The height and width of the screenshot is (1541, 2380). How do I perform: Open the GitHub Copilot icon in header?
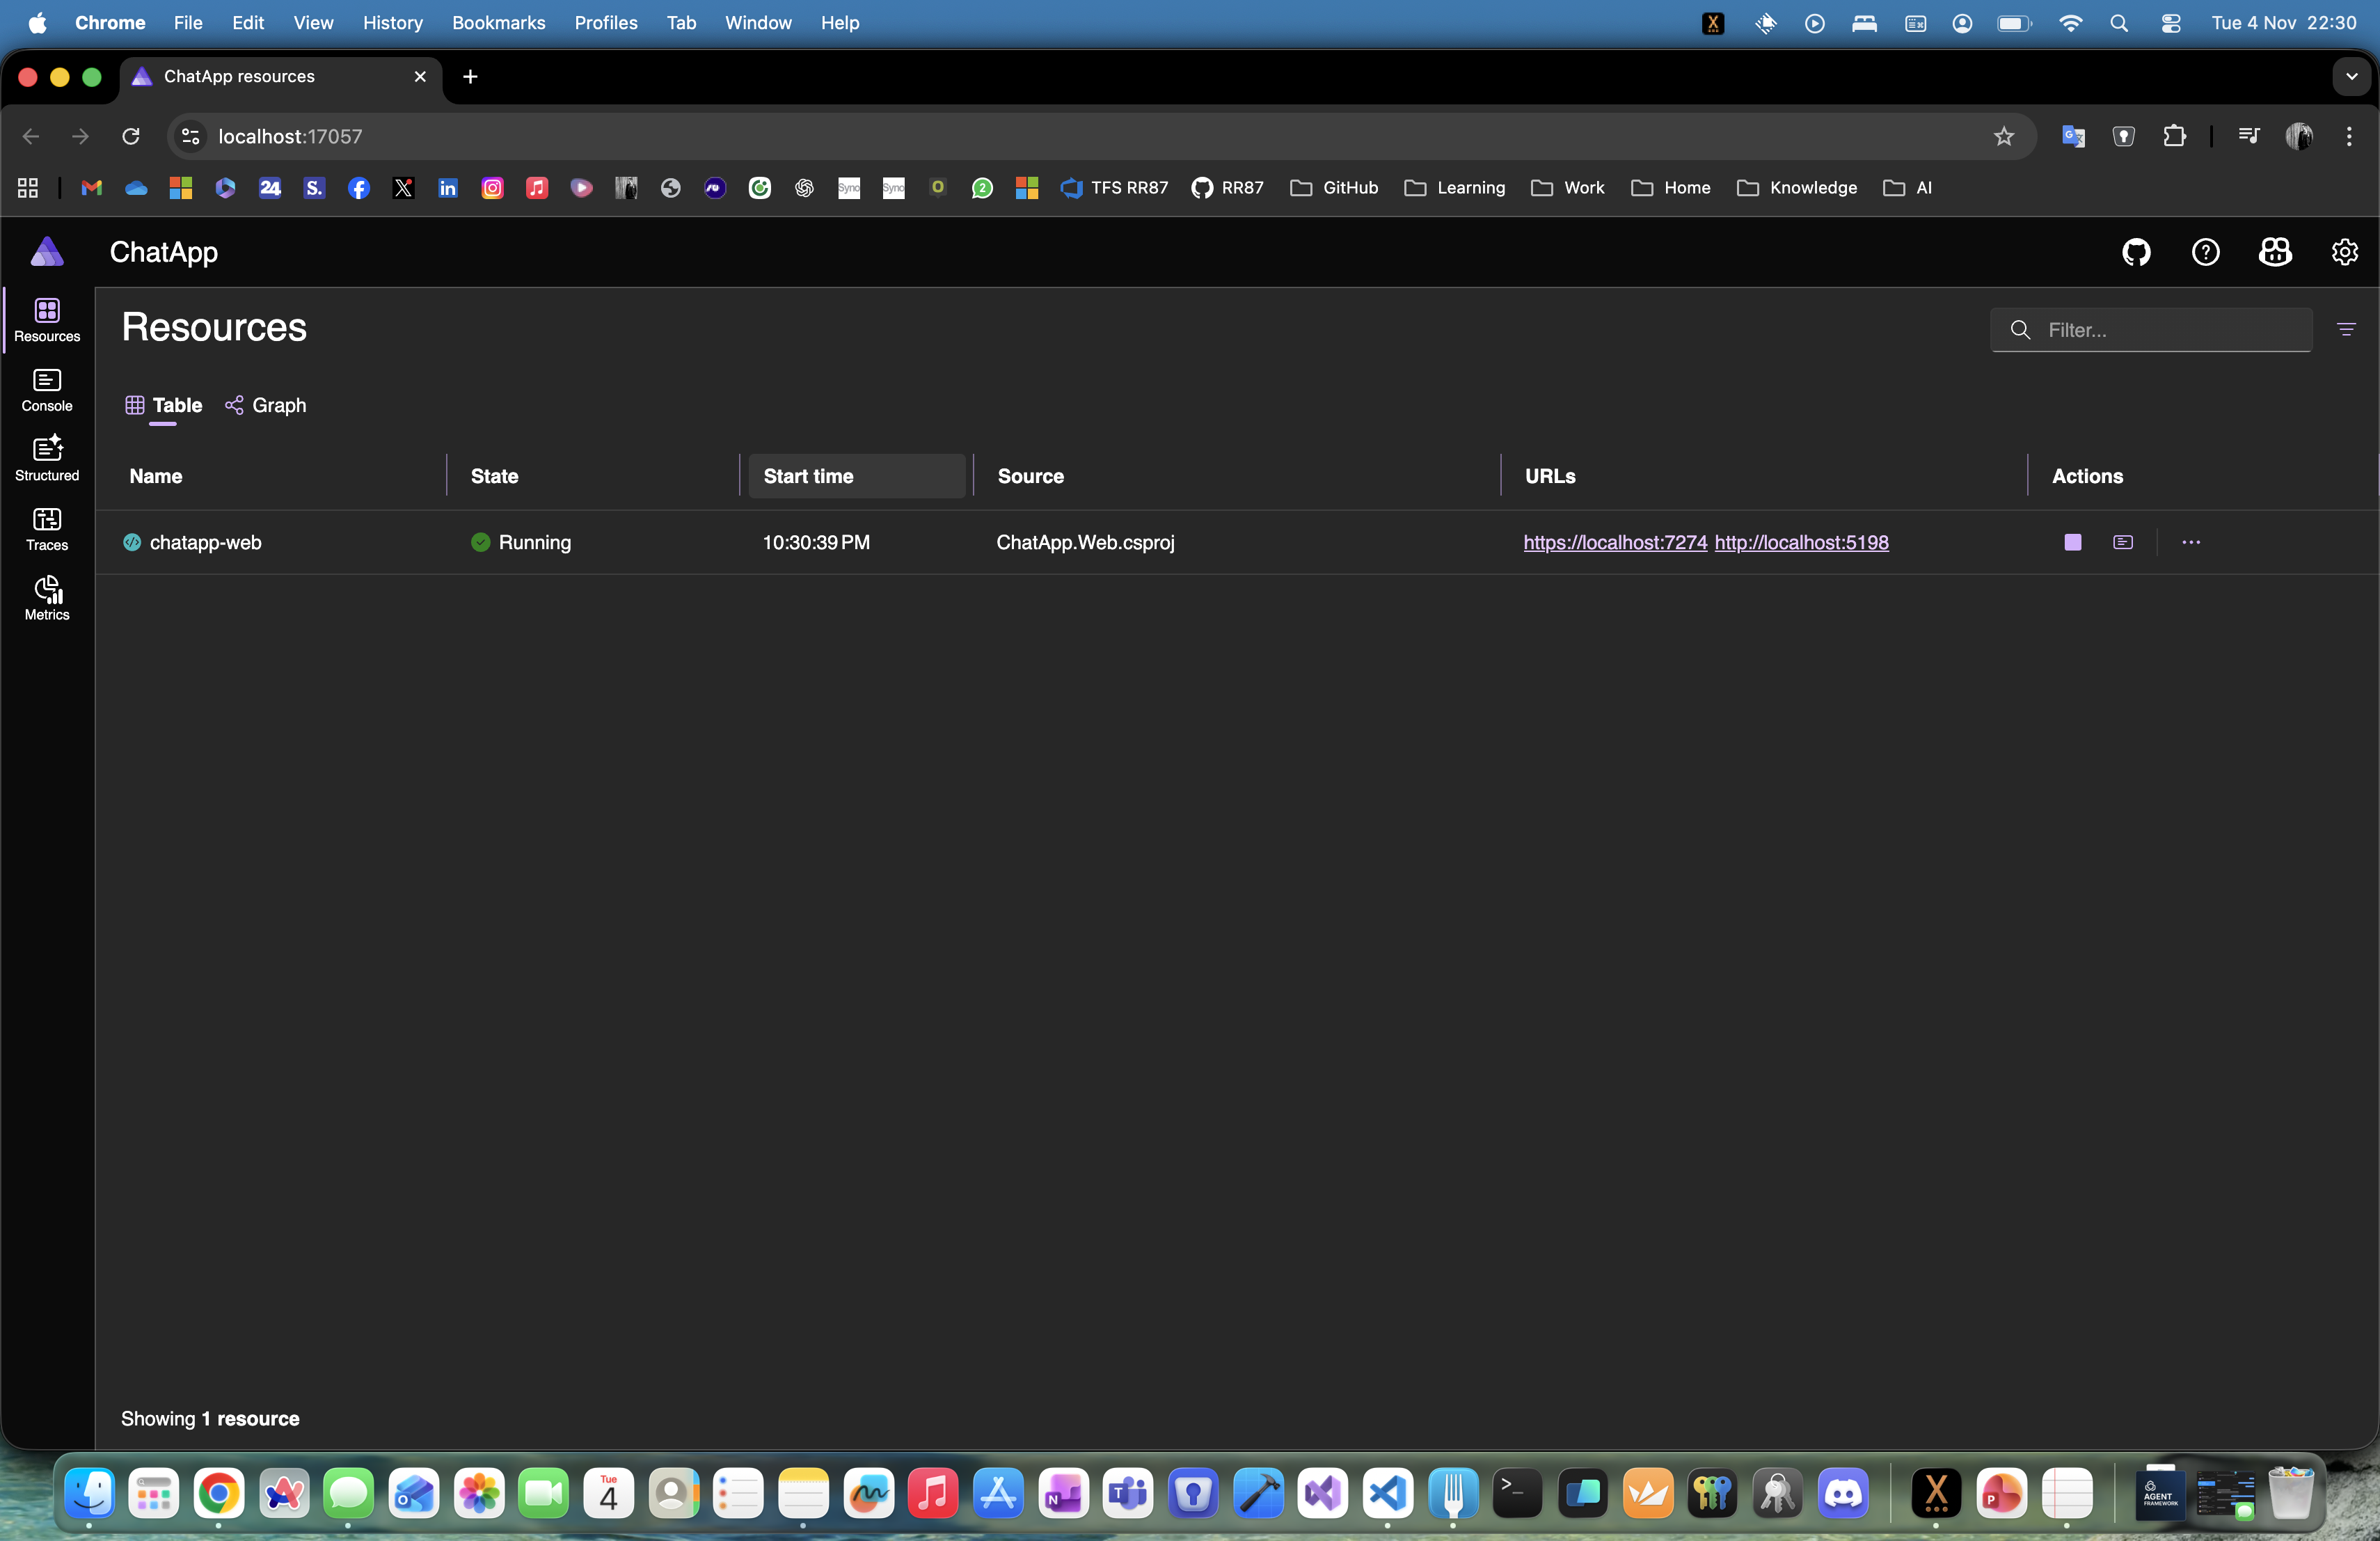click(2275, 252)
